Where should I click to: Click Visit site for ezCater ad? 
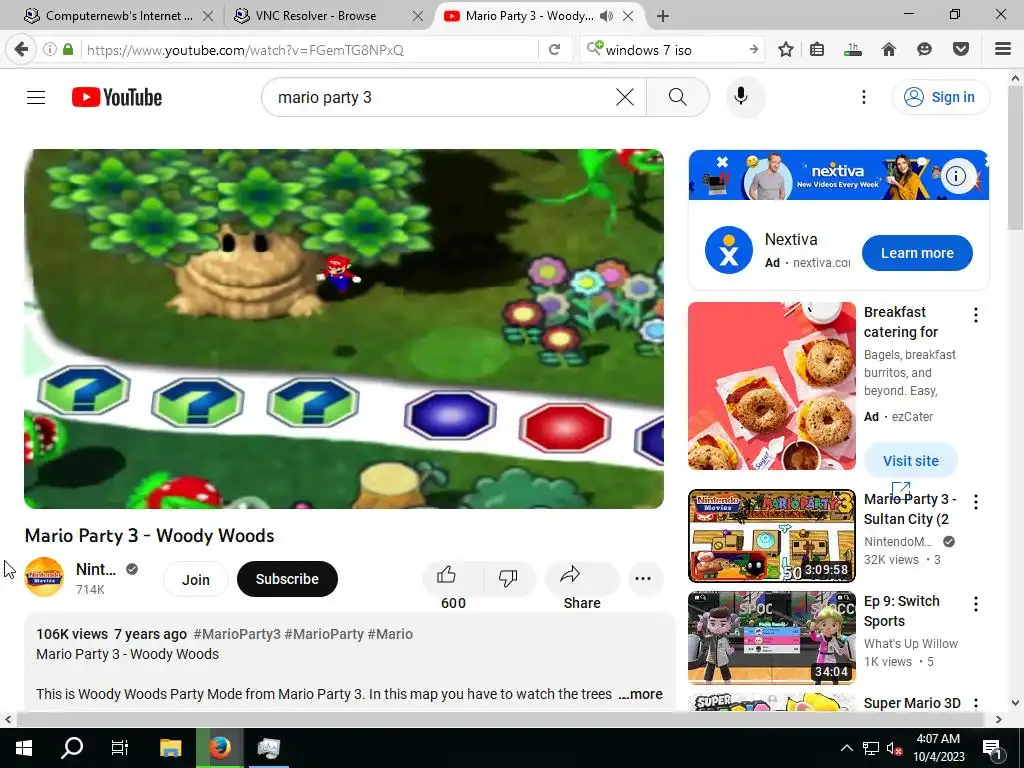click(x=910, y=460)
